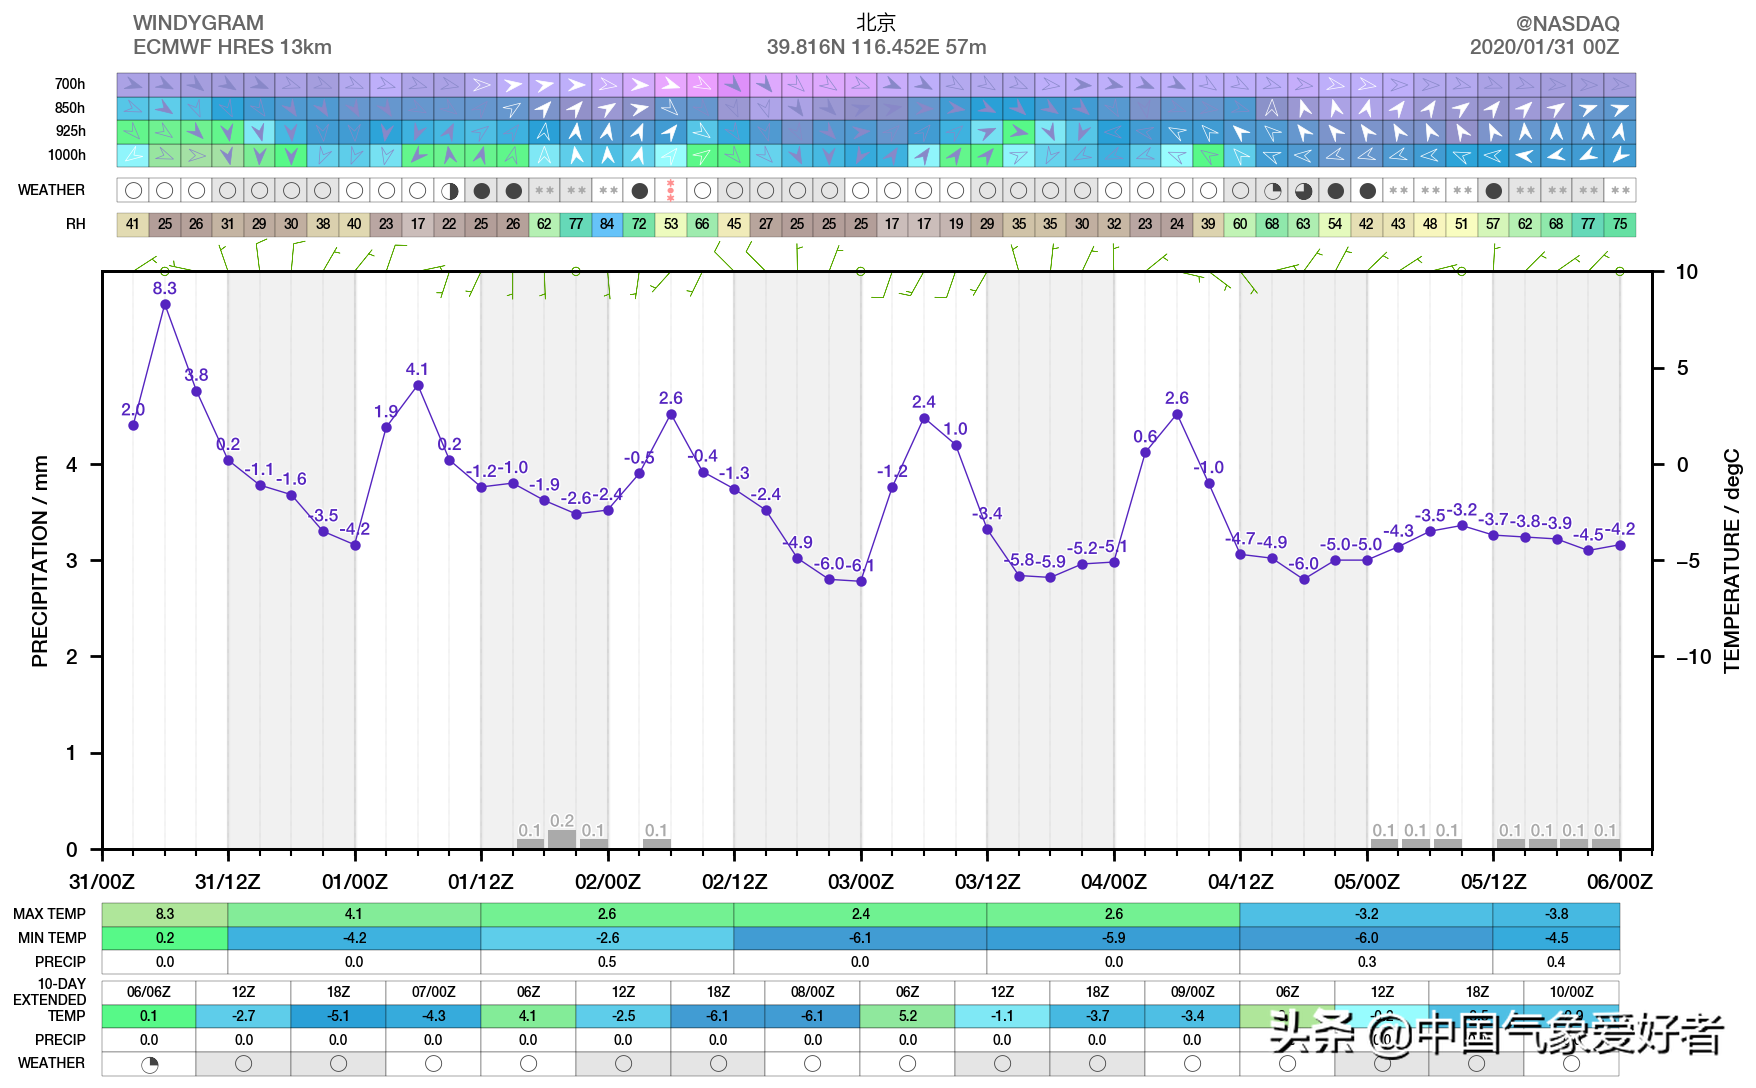Image resolution: width=1756 pixels, height=1088 pixels.
Task: Click the 8.3 peak point on temperature curve
Action: point(165,305)
